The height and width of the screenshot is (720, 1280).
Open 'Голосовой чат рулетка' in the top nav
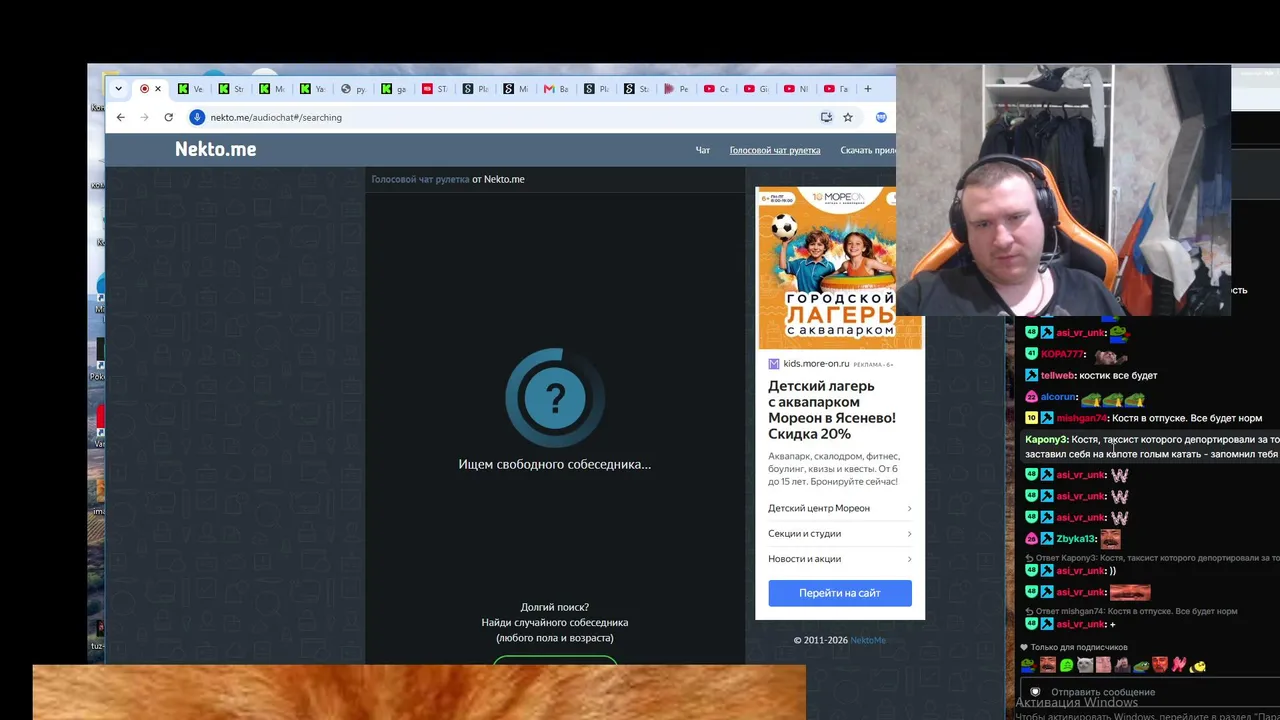pos(775,150)
